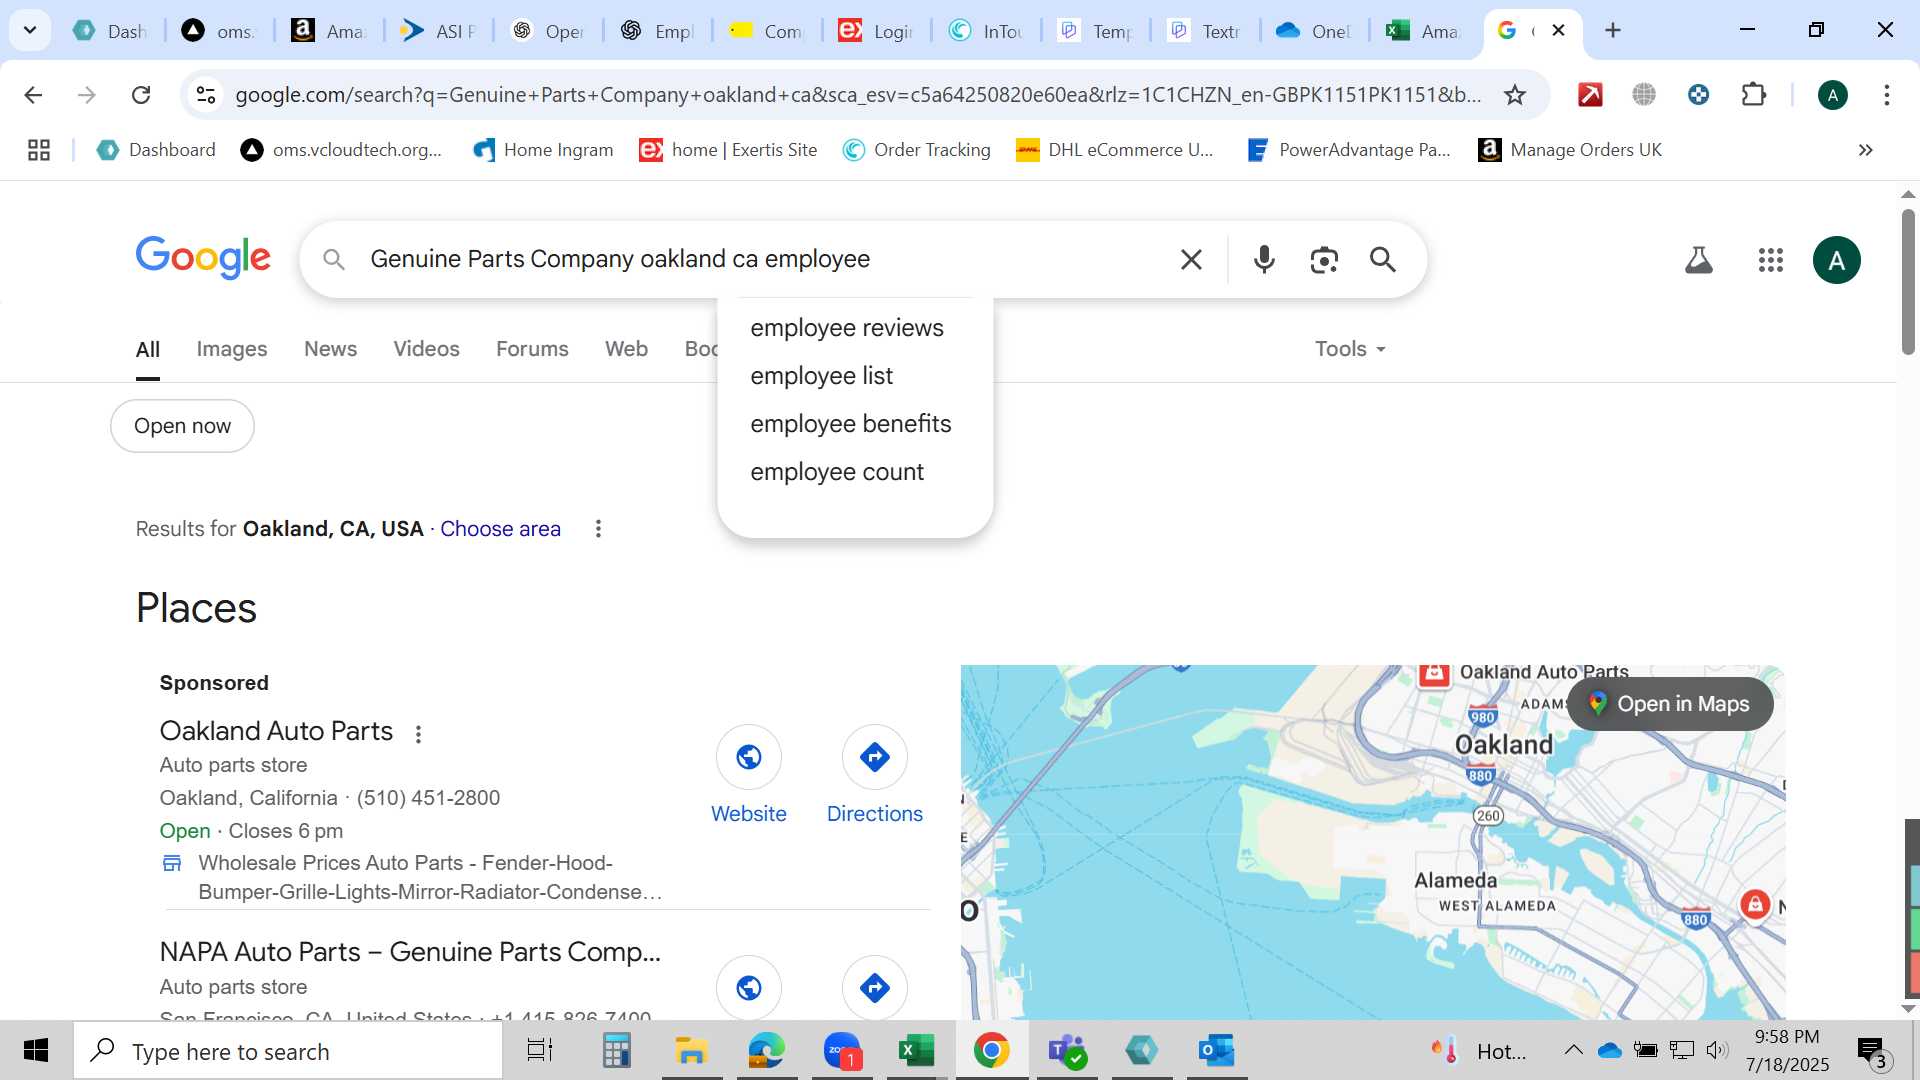Screen dimensions: 1920x1080
Task: Open the Extensions puzzle icon
Action: pos(1753,95)
